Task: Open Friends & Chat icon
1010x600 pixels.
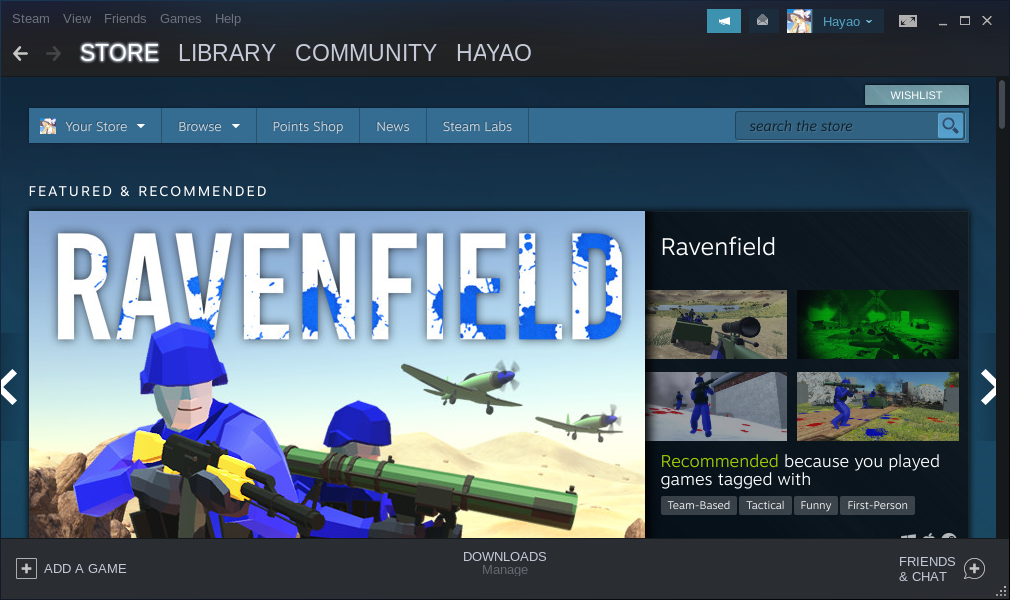Action: (974, 569)
